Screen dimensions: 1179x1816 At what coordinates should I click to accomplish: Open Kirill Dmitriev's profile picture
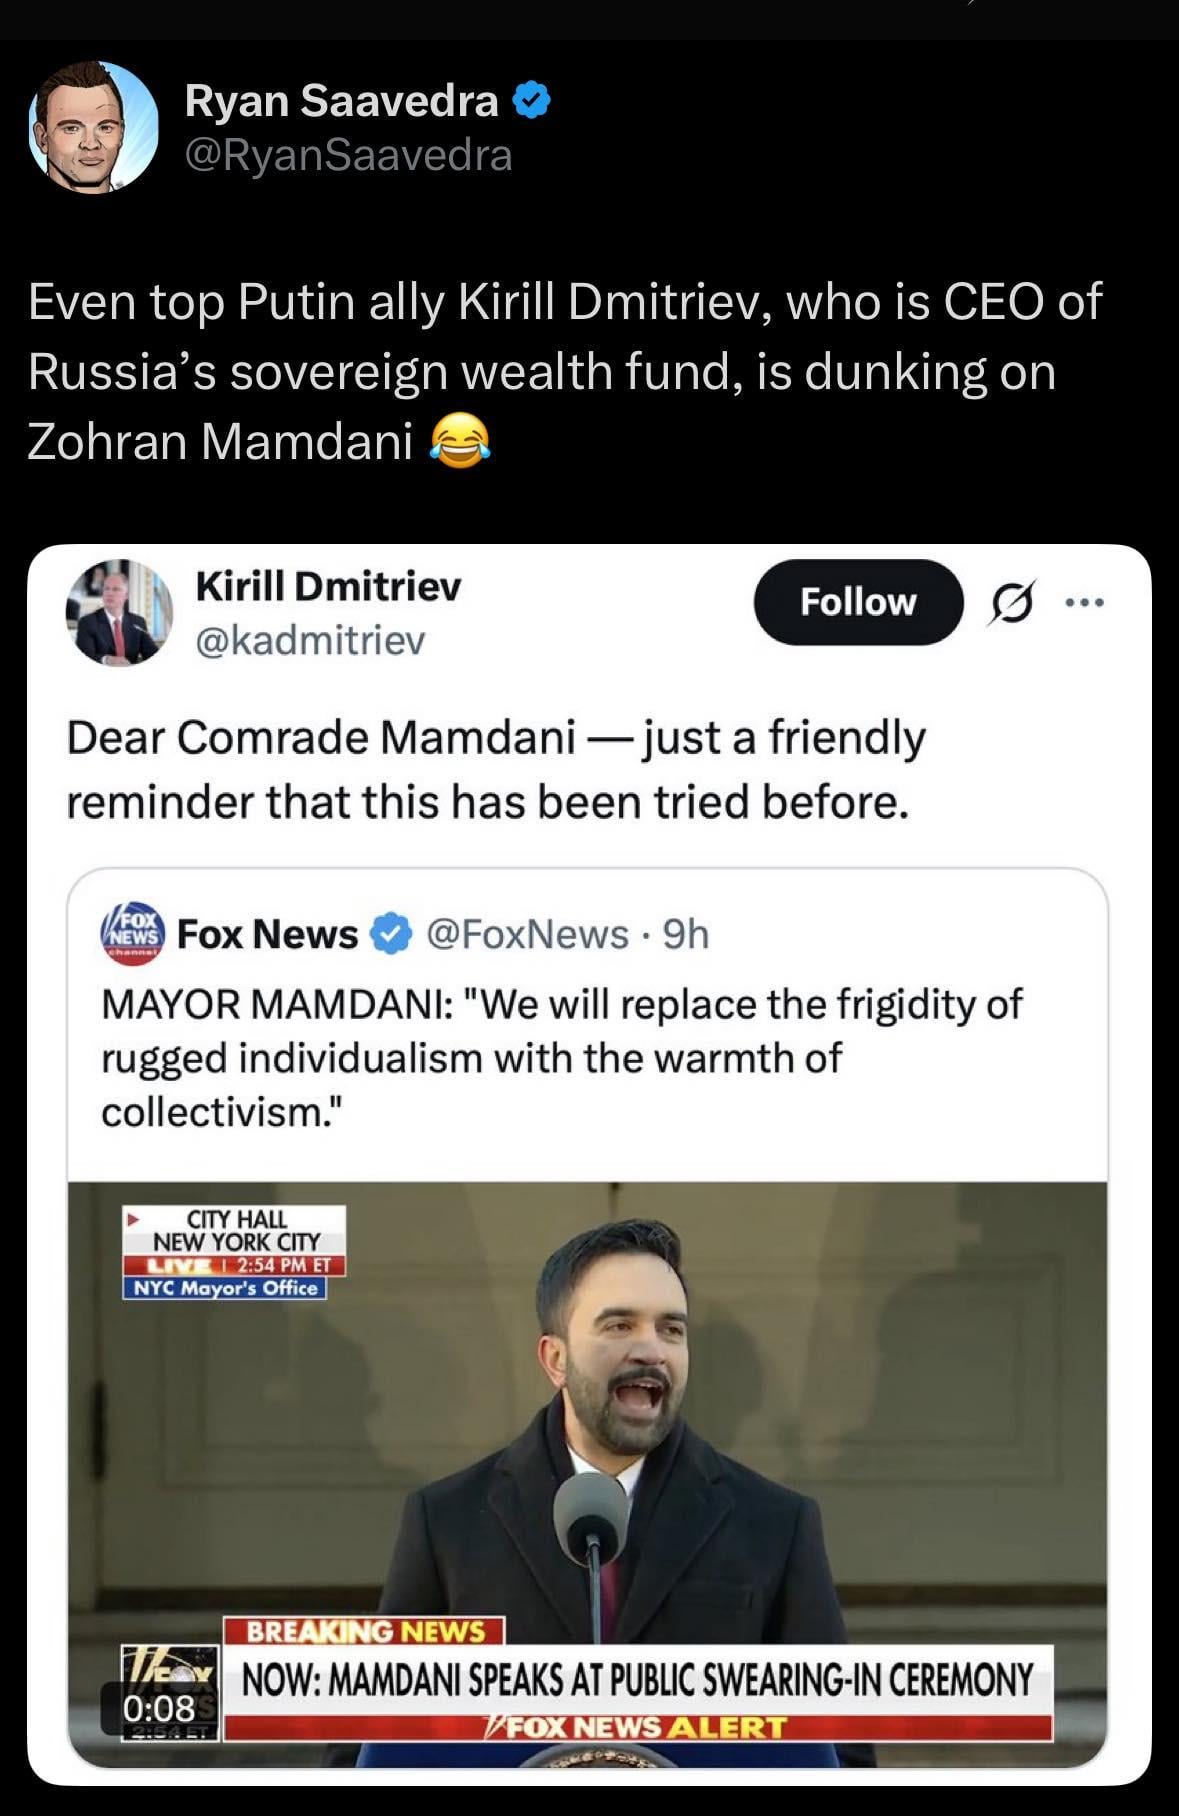[x=119, y=611]
